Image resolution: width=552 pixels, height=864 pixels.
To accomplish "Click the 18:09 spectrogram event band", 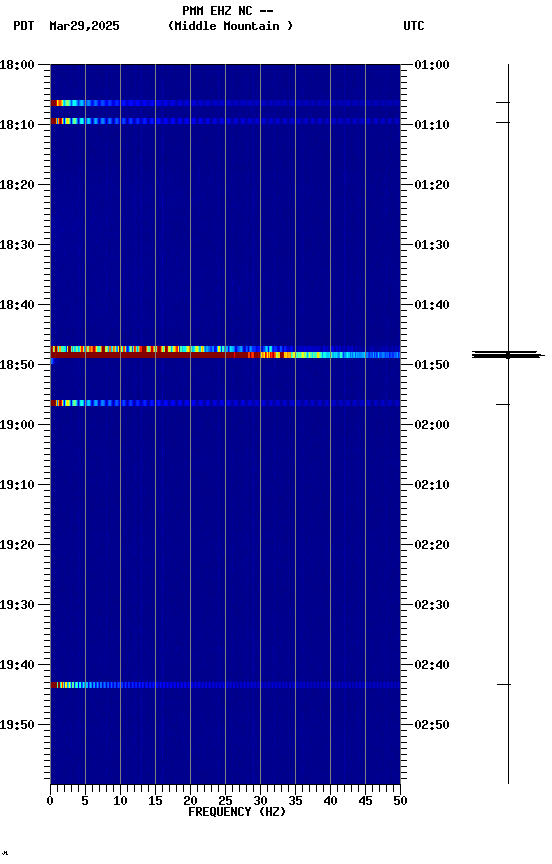I will click(225, 121).
